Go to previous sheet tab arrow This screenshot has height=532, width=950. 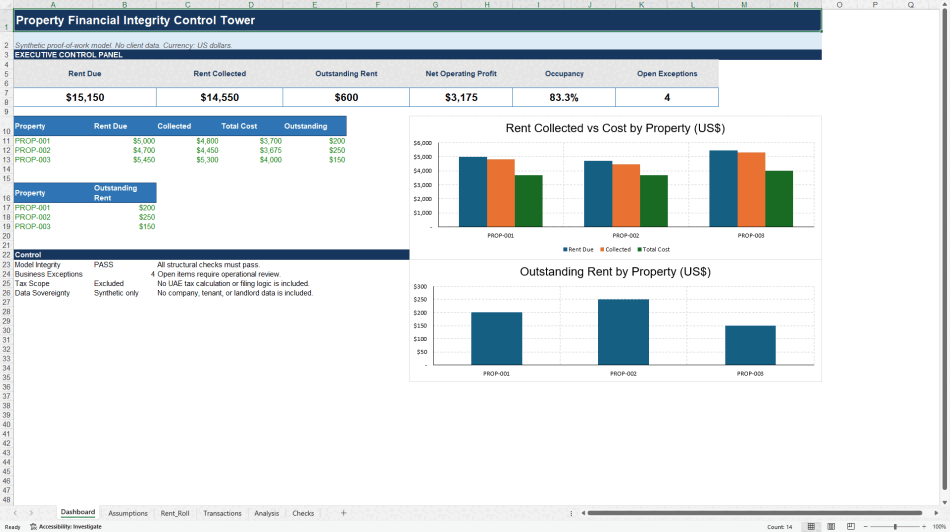(15, 513)
